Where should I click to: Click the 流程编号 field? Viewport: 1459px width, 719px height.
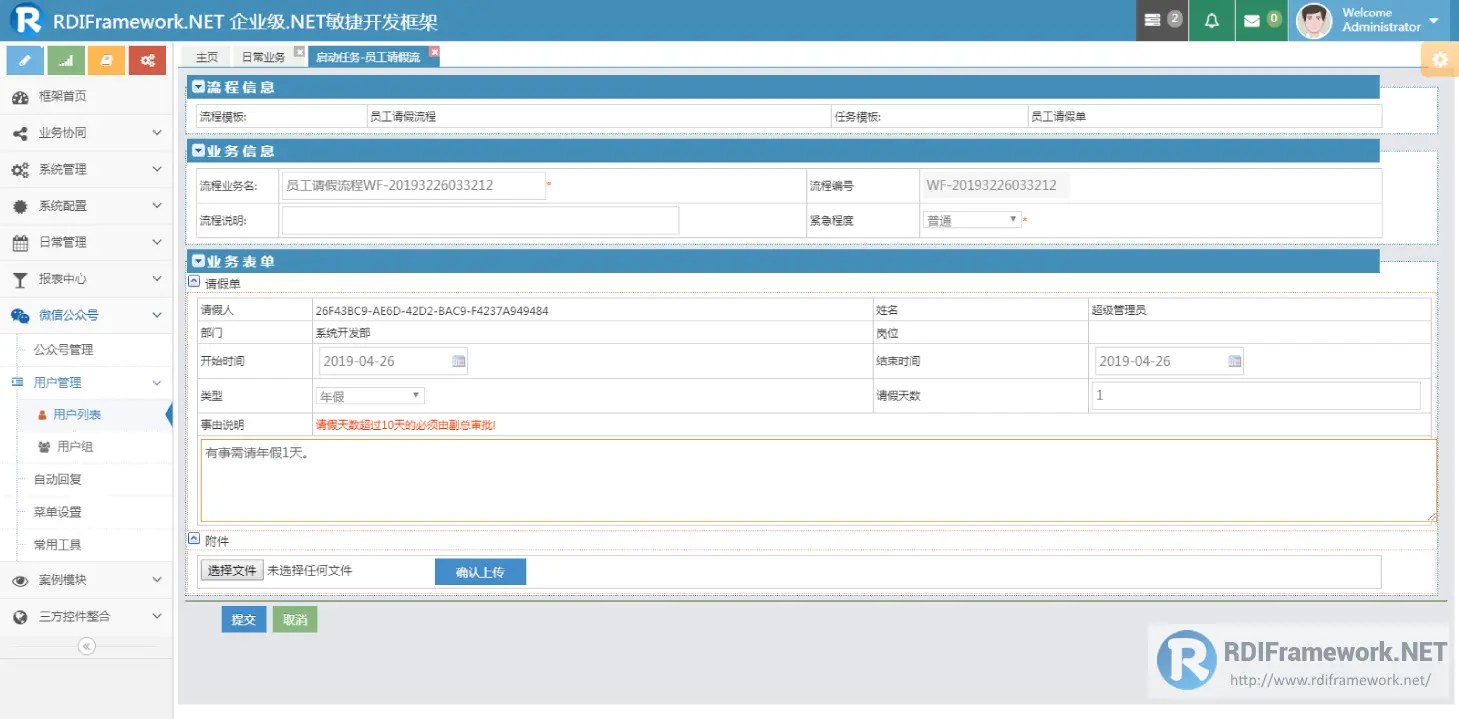[x=994, y=185]
